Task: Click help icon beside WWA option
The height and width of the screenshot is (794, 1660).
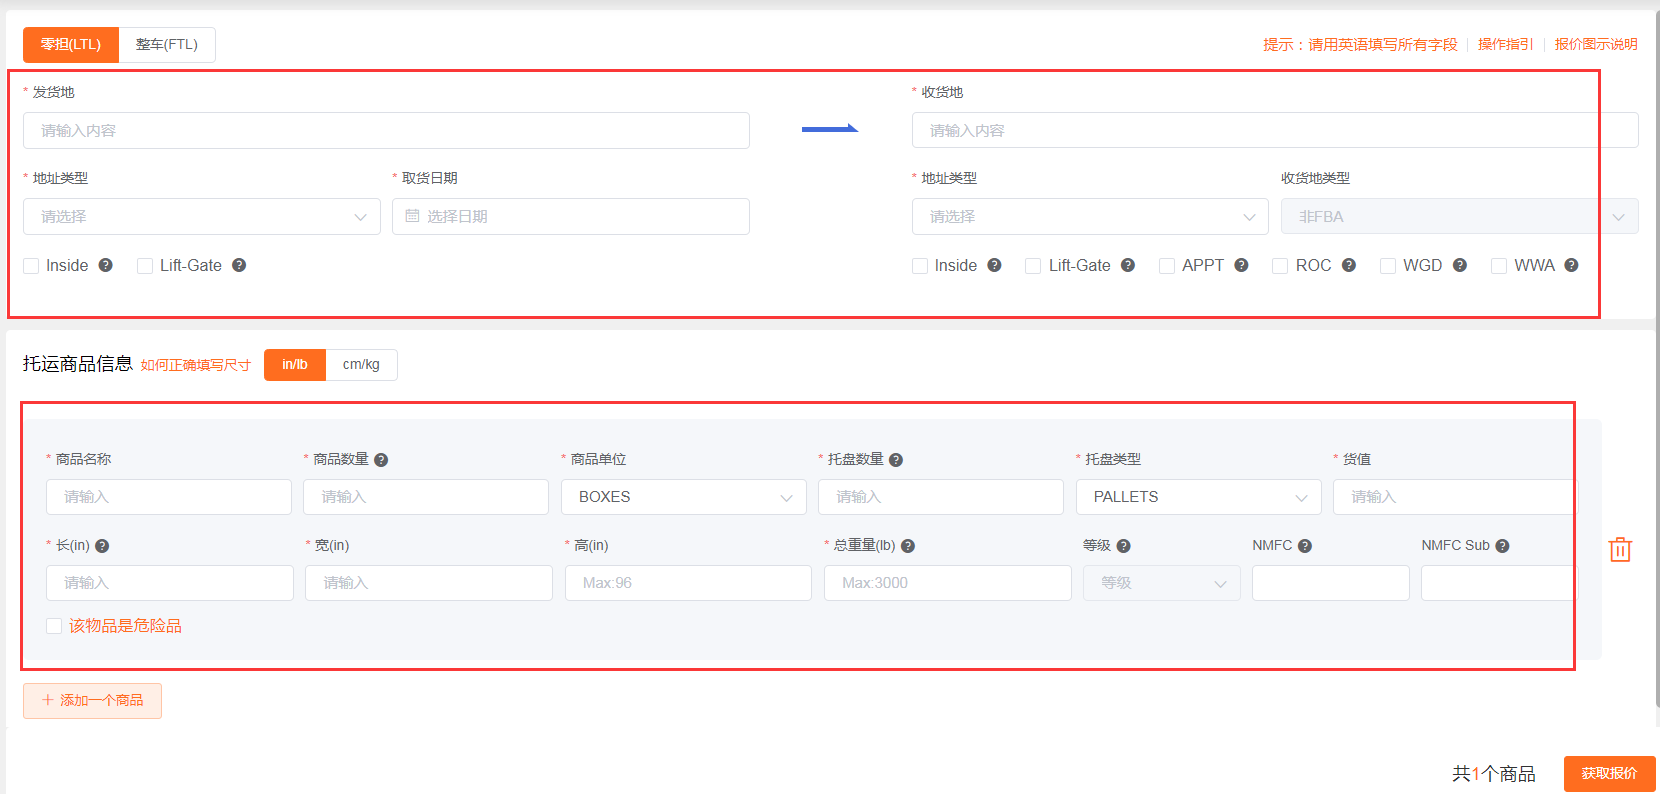Action: click(x=1571, y=265)
